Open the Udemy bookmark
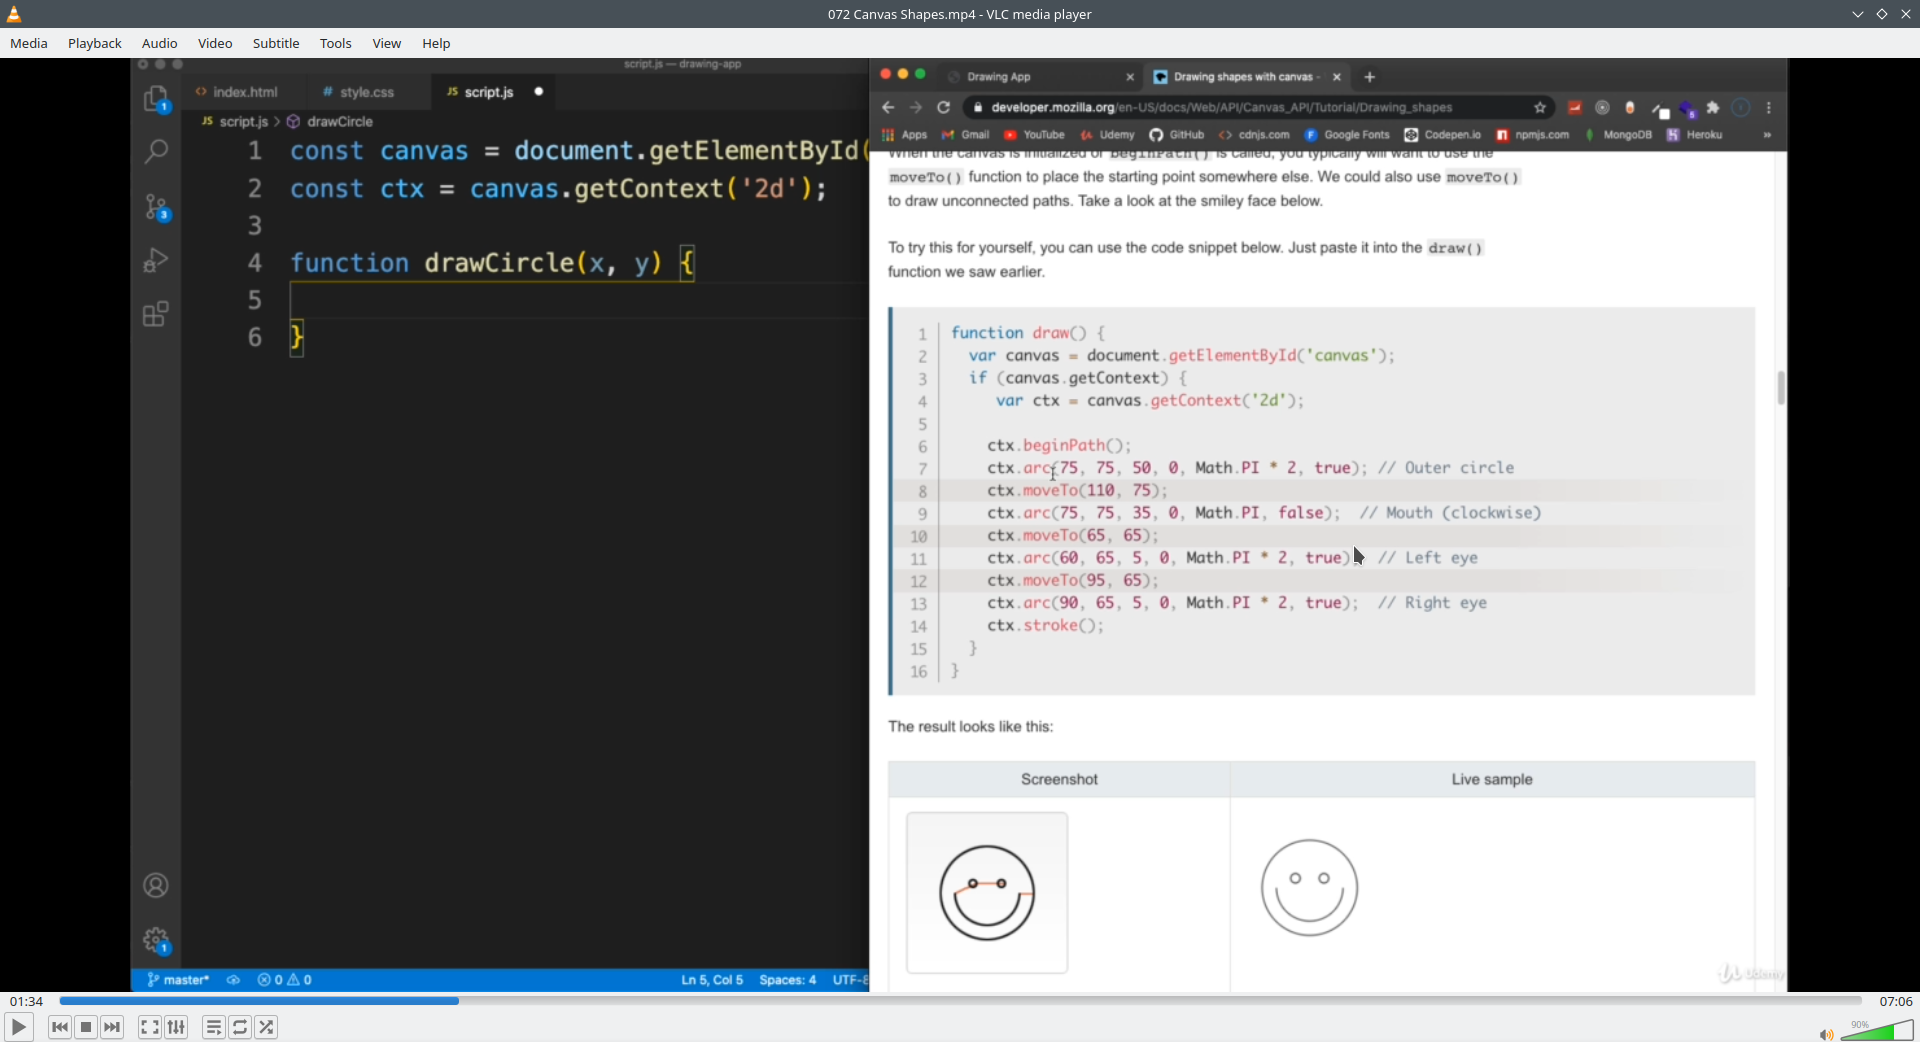1920x1042 pixels. tap(1107, 135)
